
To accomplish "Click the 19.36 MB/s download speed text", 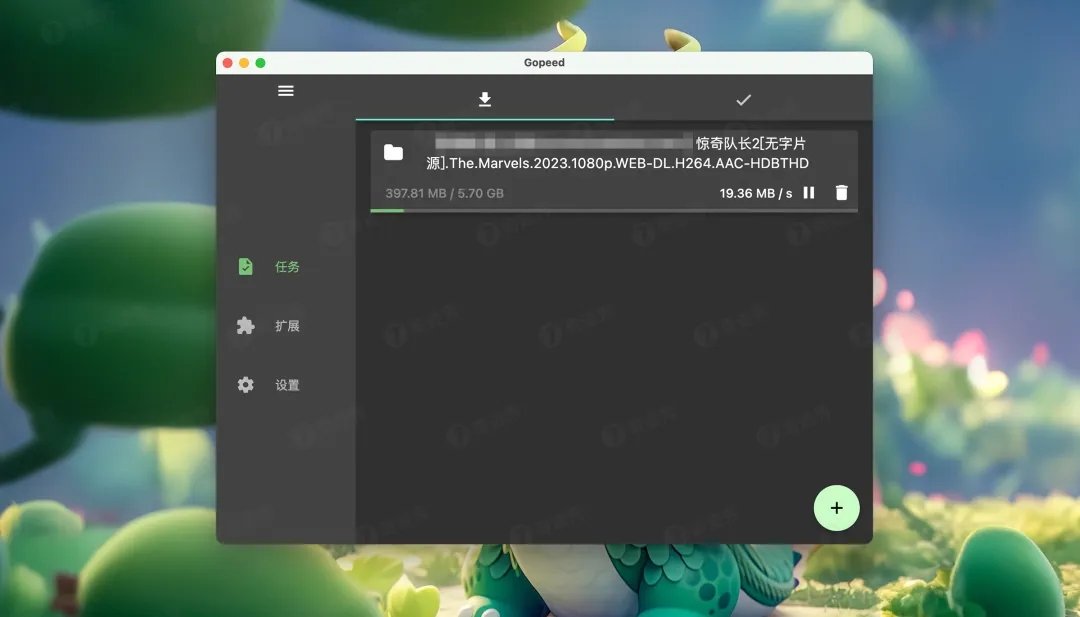I will point(755,193).
